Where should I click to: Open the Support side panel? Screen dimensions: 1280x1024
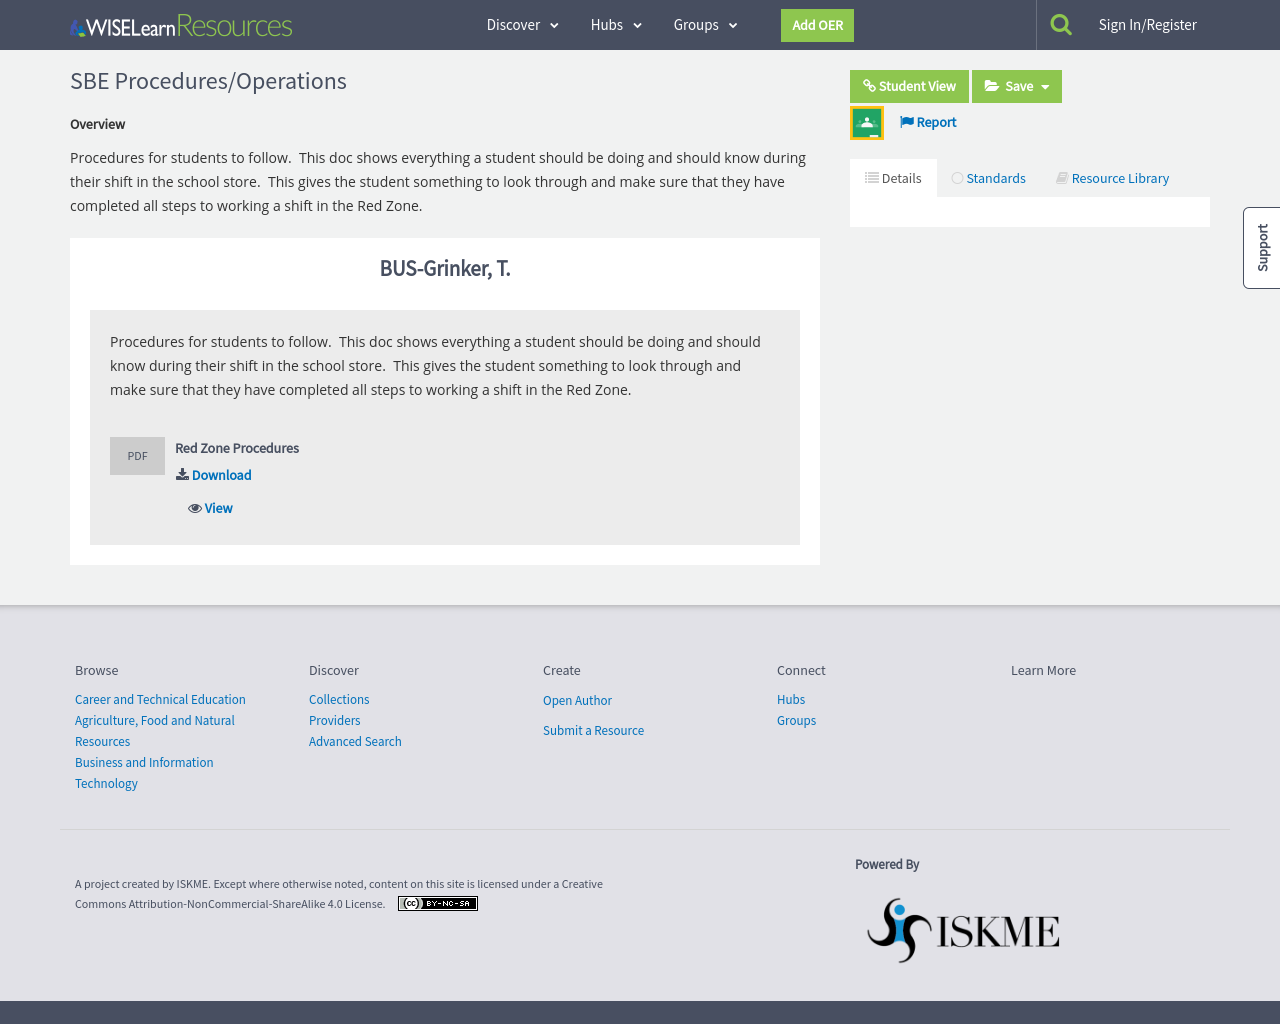[1261, 247]
